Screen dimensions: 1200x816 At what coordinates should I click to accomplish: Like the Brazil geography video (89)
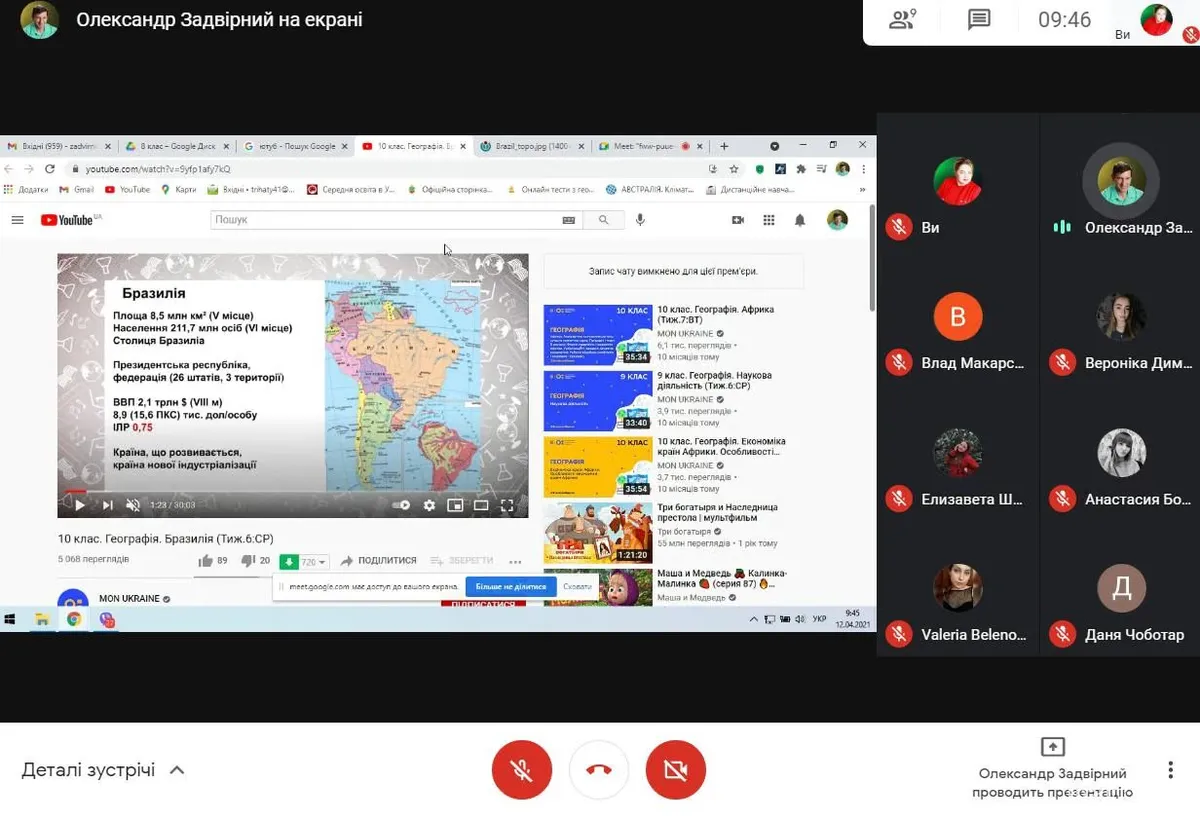213,561
